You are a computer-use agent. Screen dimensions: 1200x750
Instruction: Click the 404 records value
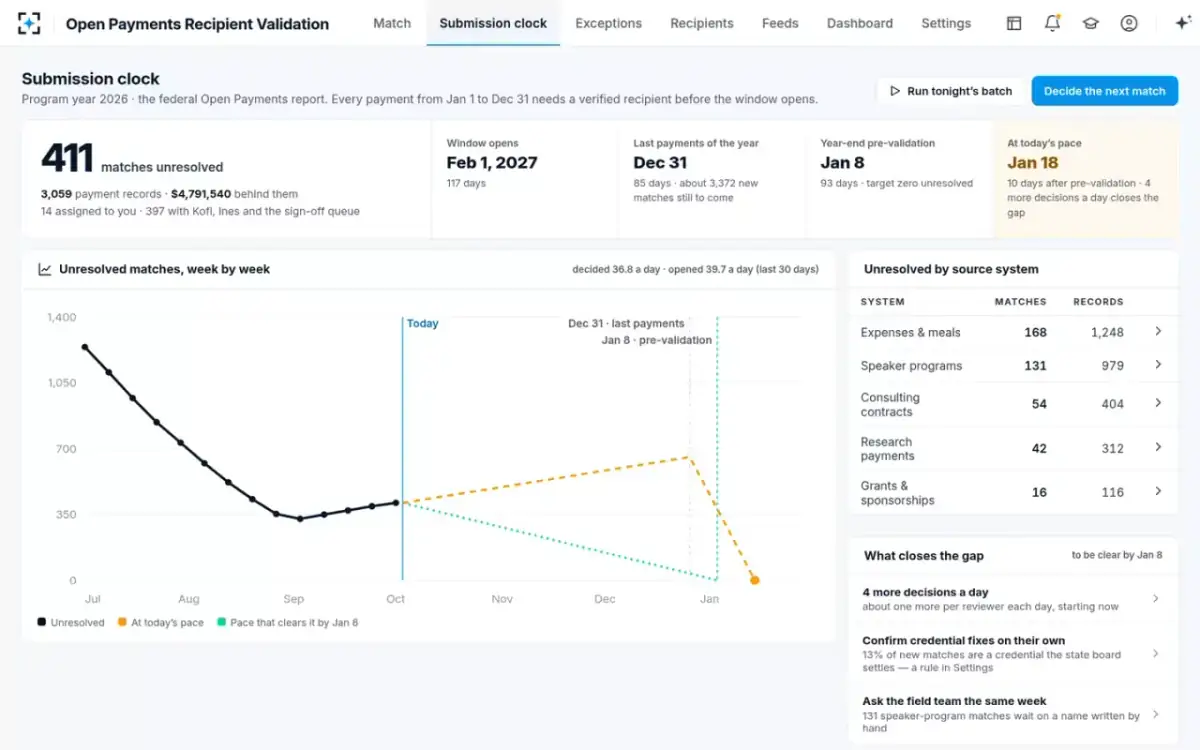[1112, 404]
